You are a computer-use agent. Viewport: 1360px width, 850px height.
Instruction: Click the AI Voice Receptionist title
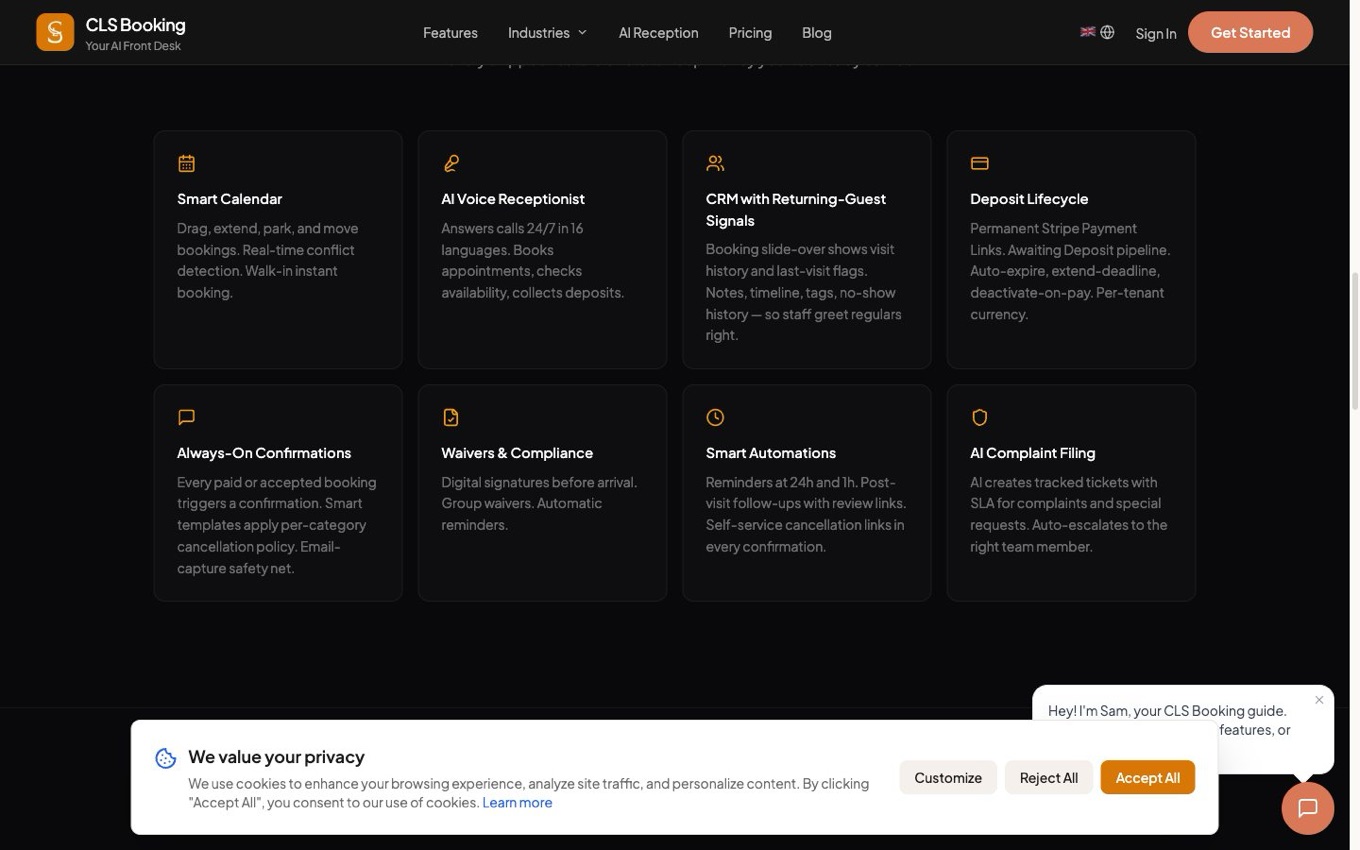pos(513,199)
